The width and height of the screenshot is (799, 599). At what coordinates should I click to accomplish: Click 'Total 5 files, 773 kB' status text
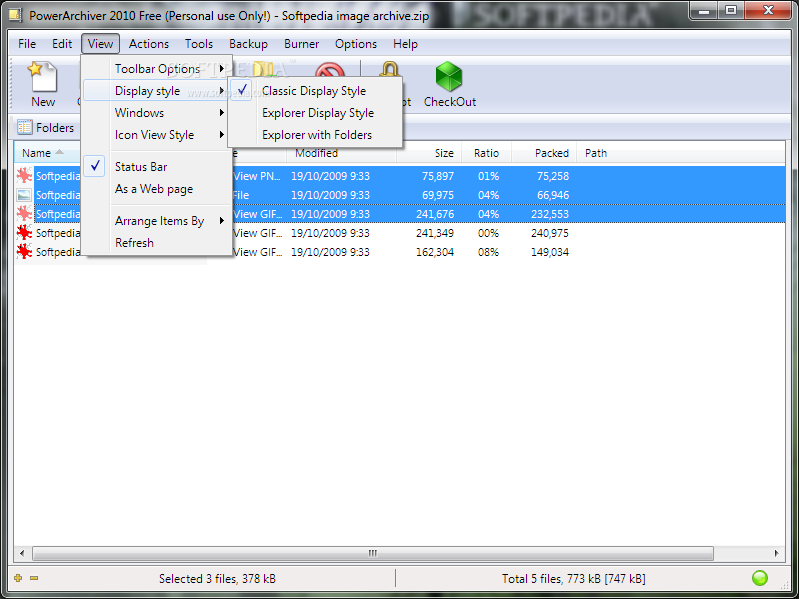573,579
